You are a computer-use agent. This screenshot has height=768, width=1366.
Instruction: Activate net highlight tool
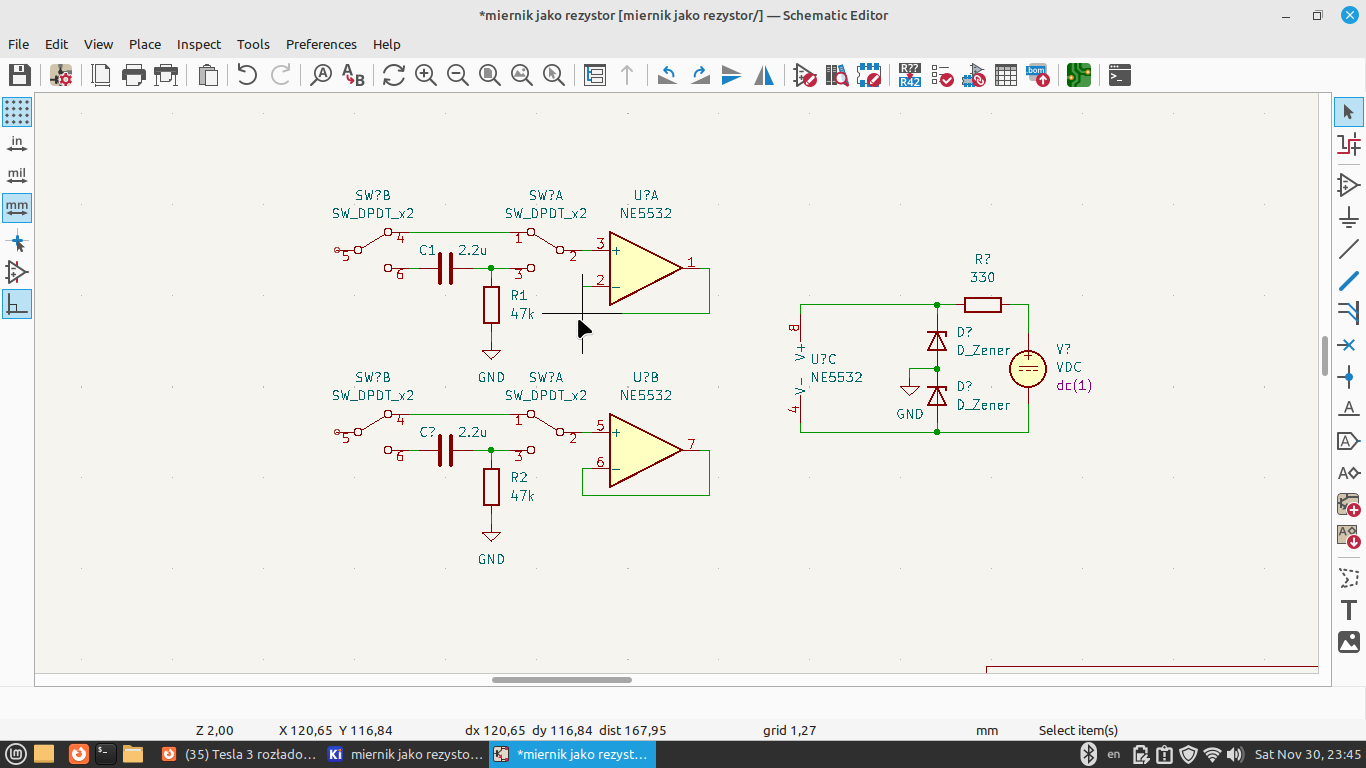[1349, 144]
